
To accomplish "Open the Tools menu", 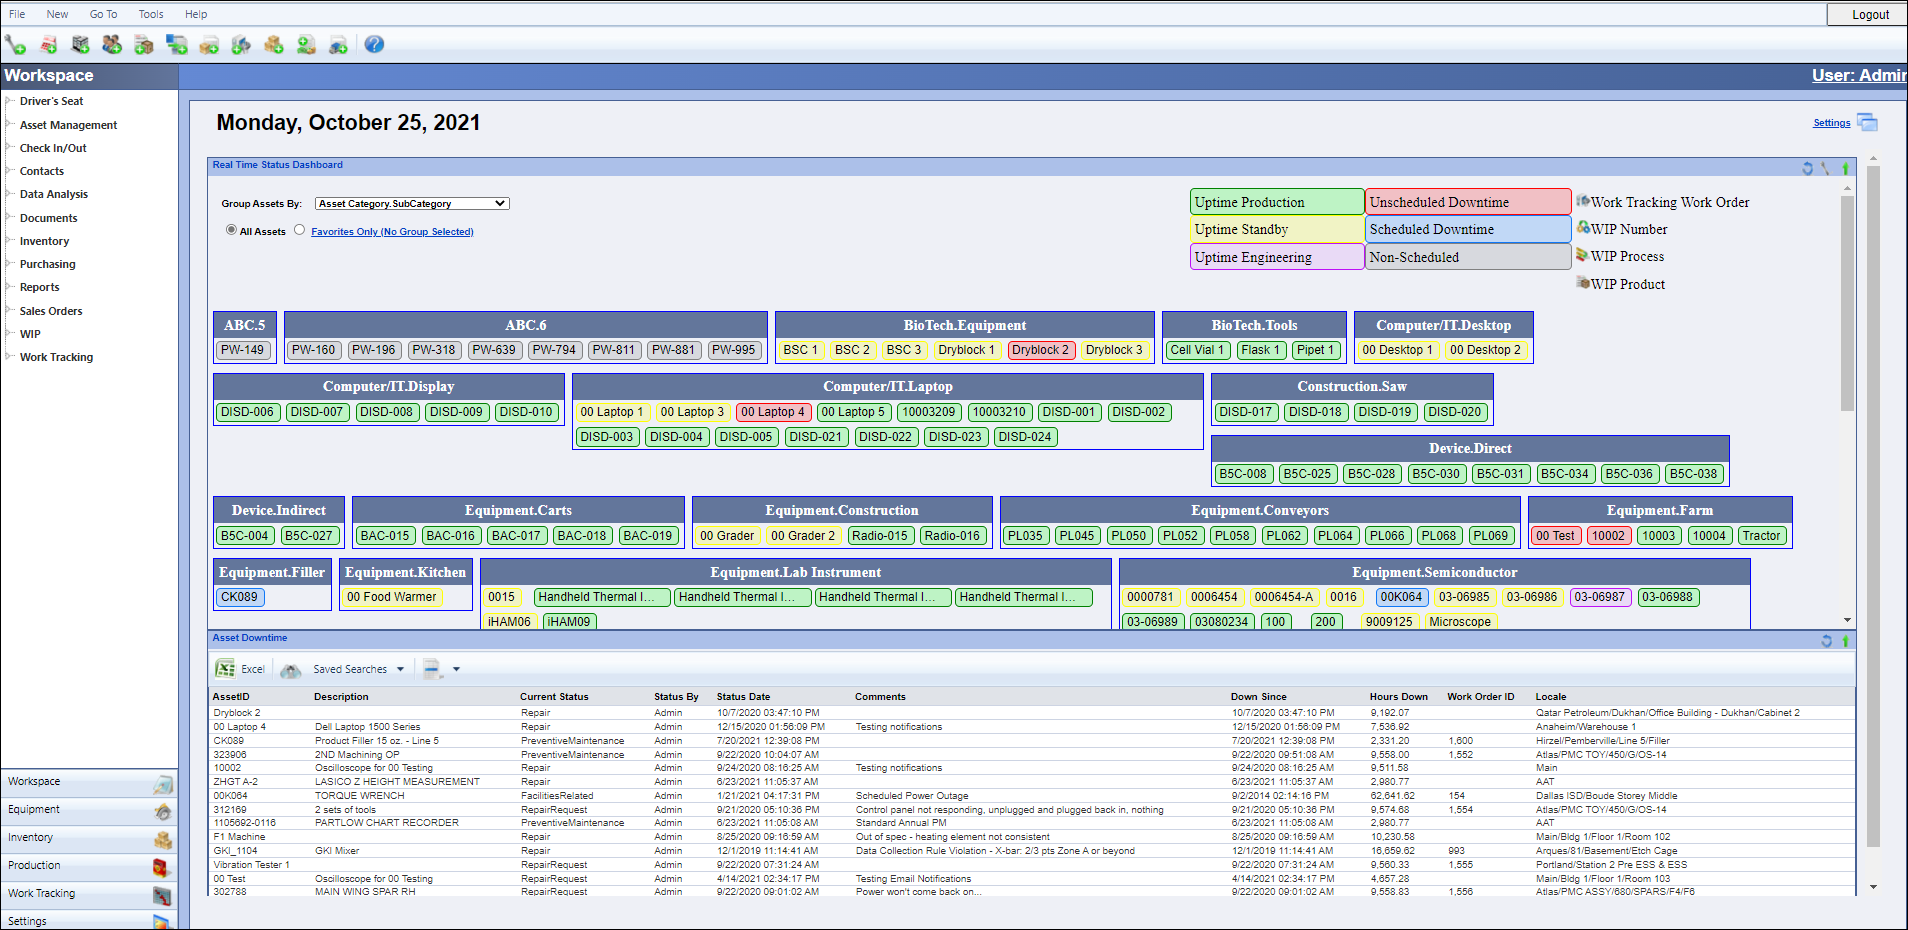I will point(150,13).
